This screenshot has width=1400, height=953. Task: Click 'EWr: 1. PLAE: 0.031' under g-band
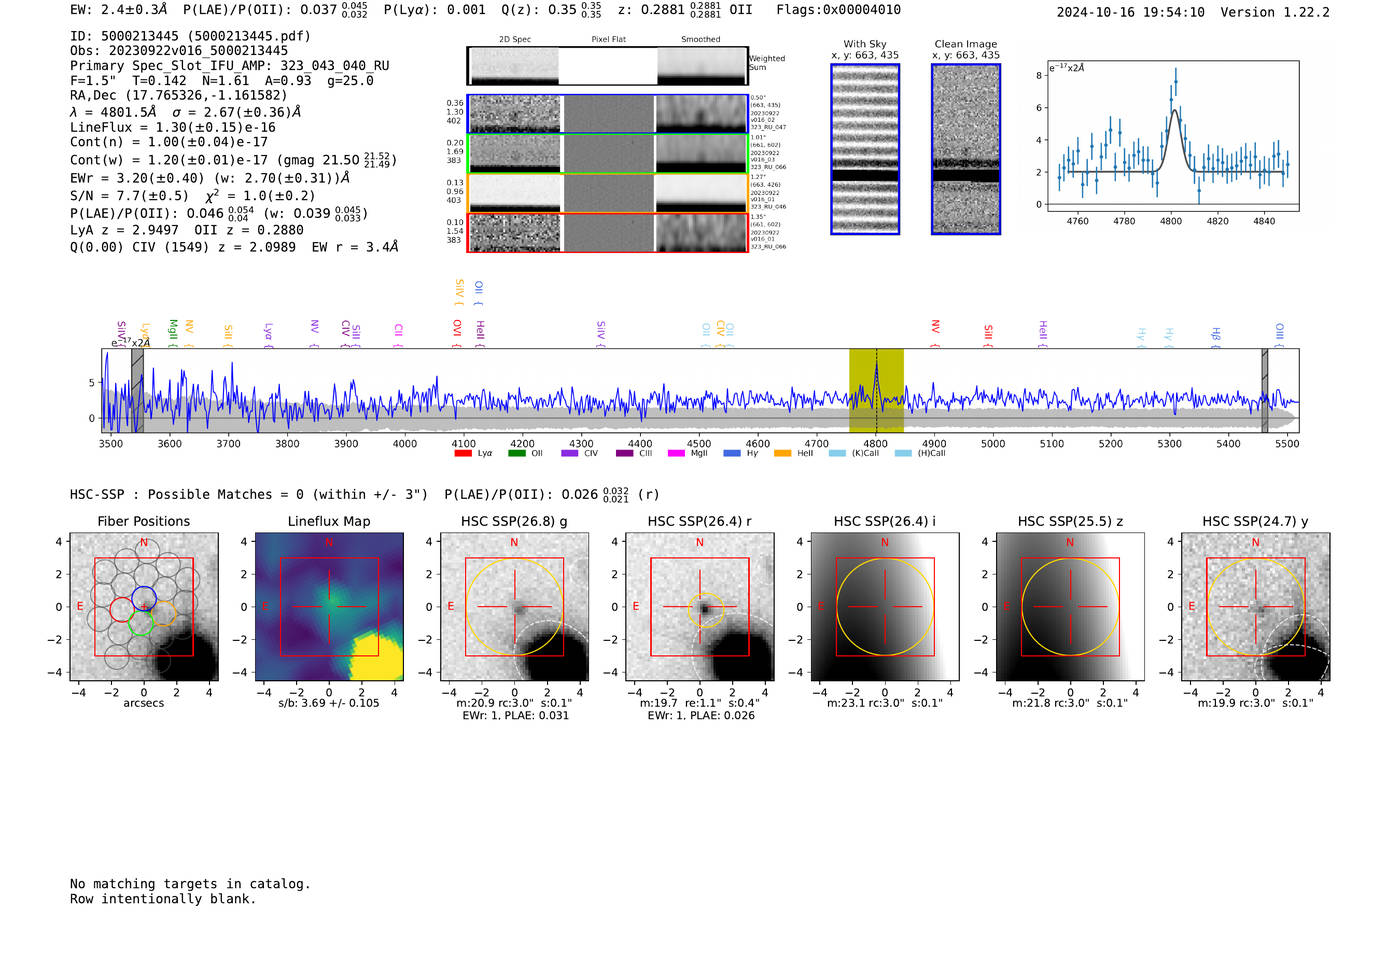[515, 716]
